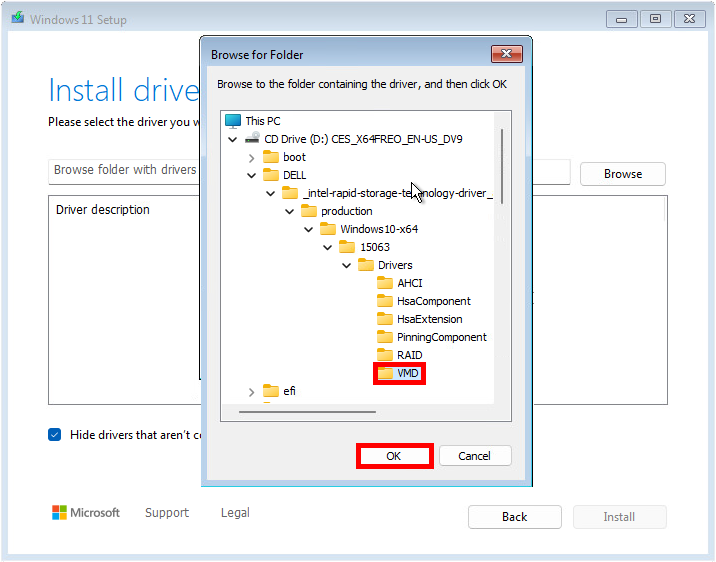
Task: Click the production folder icon
Action: coord(309,211)
